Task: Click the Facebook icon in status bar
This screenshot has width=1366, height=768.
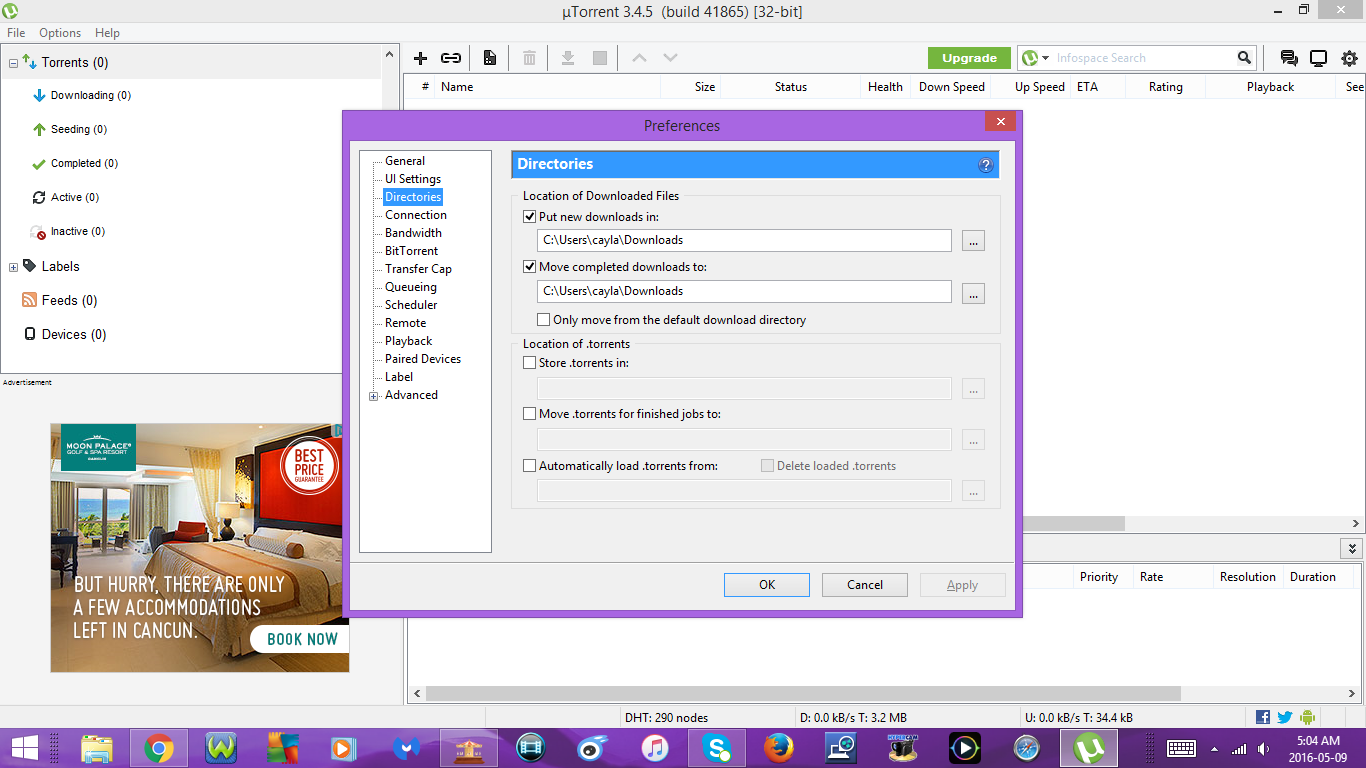Action: [1263, 717]
